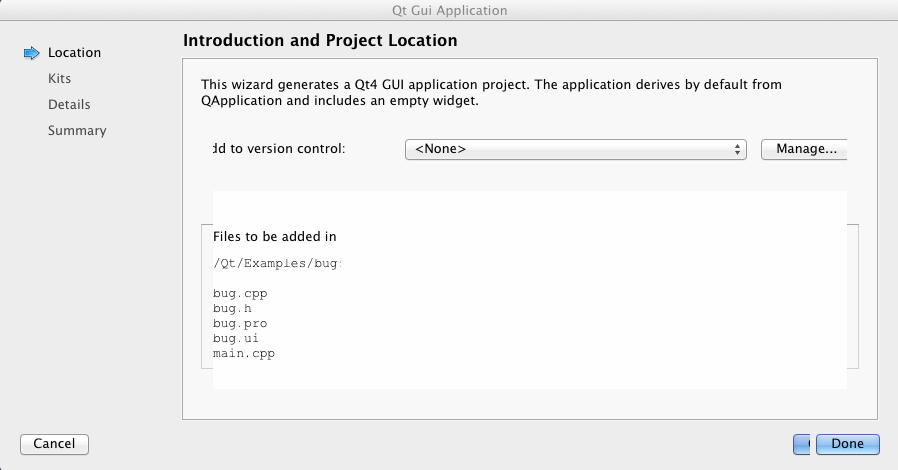Pick the bug.pro project file entry
Viewport: 898px width, 470px height.
240,324
